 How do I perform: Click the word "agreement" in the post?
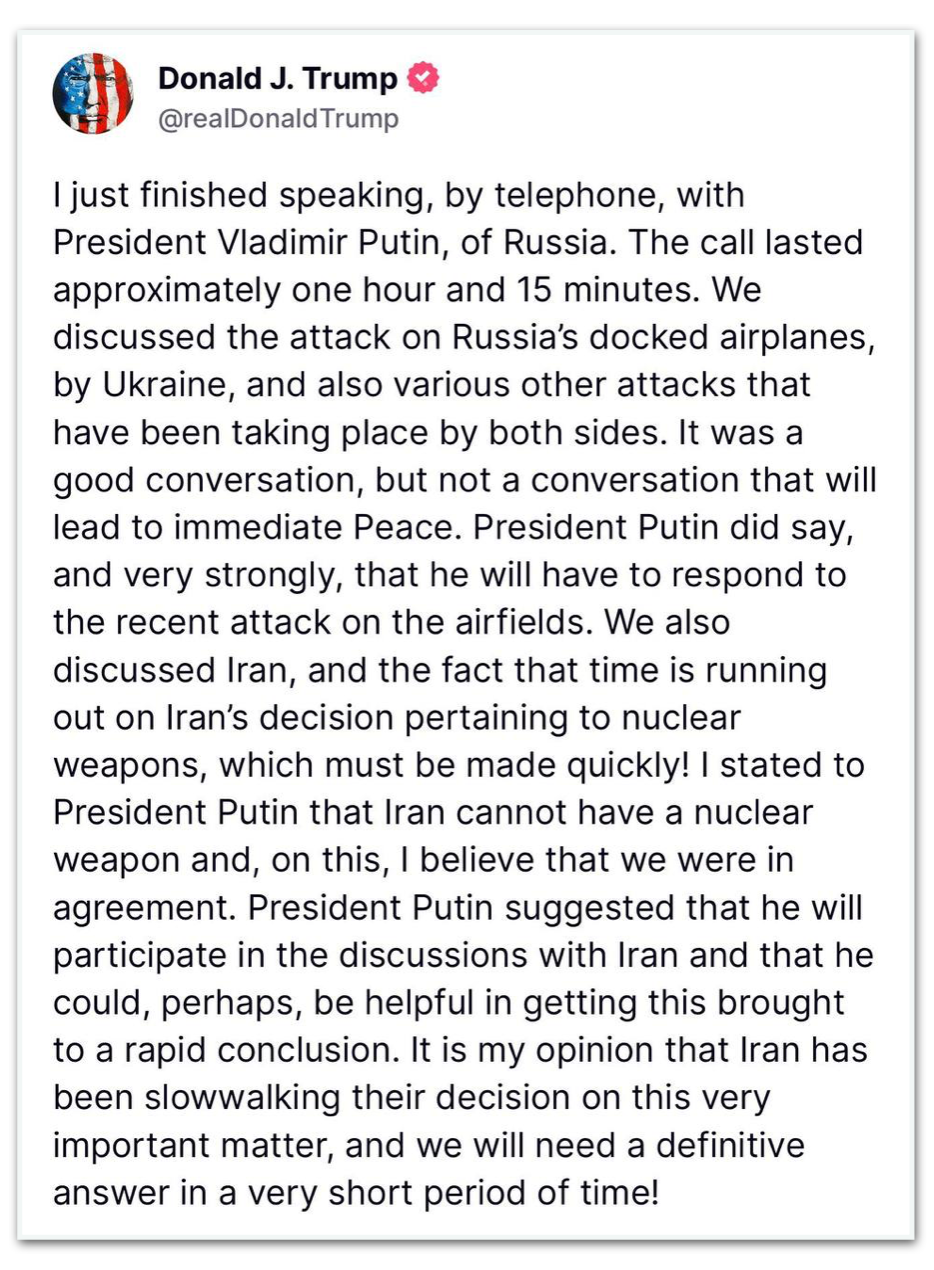142,908
